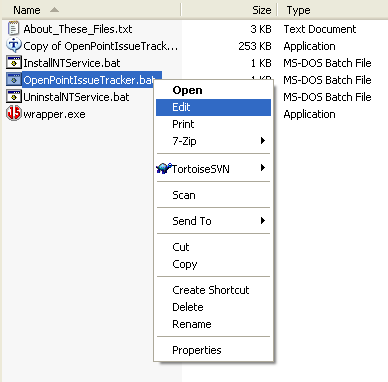Image resolution: width=388 pixels, height=382 pixels.
Task: Choose Scan in the context menu
Action: click(213, 195)
